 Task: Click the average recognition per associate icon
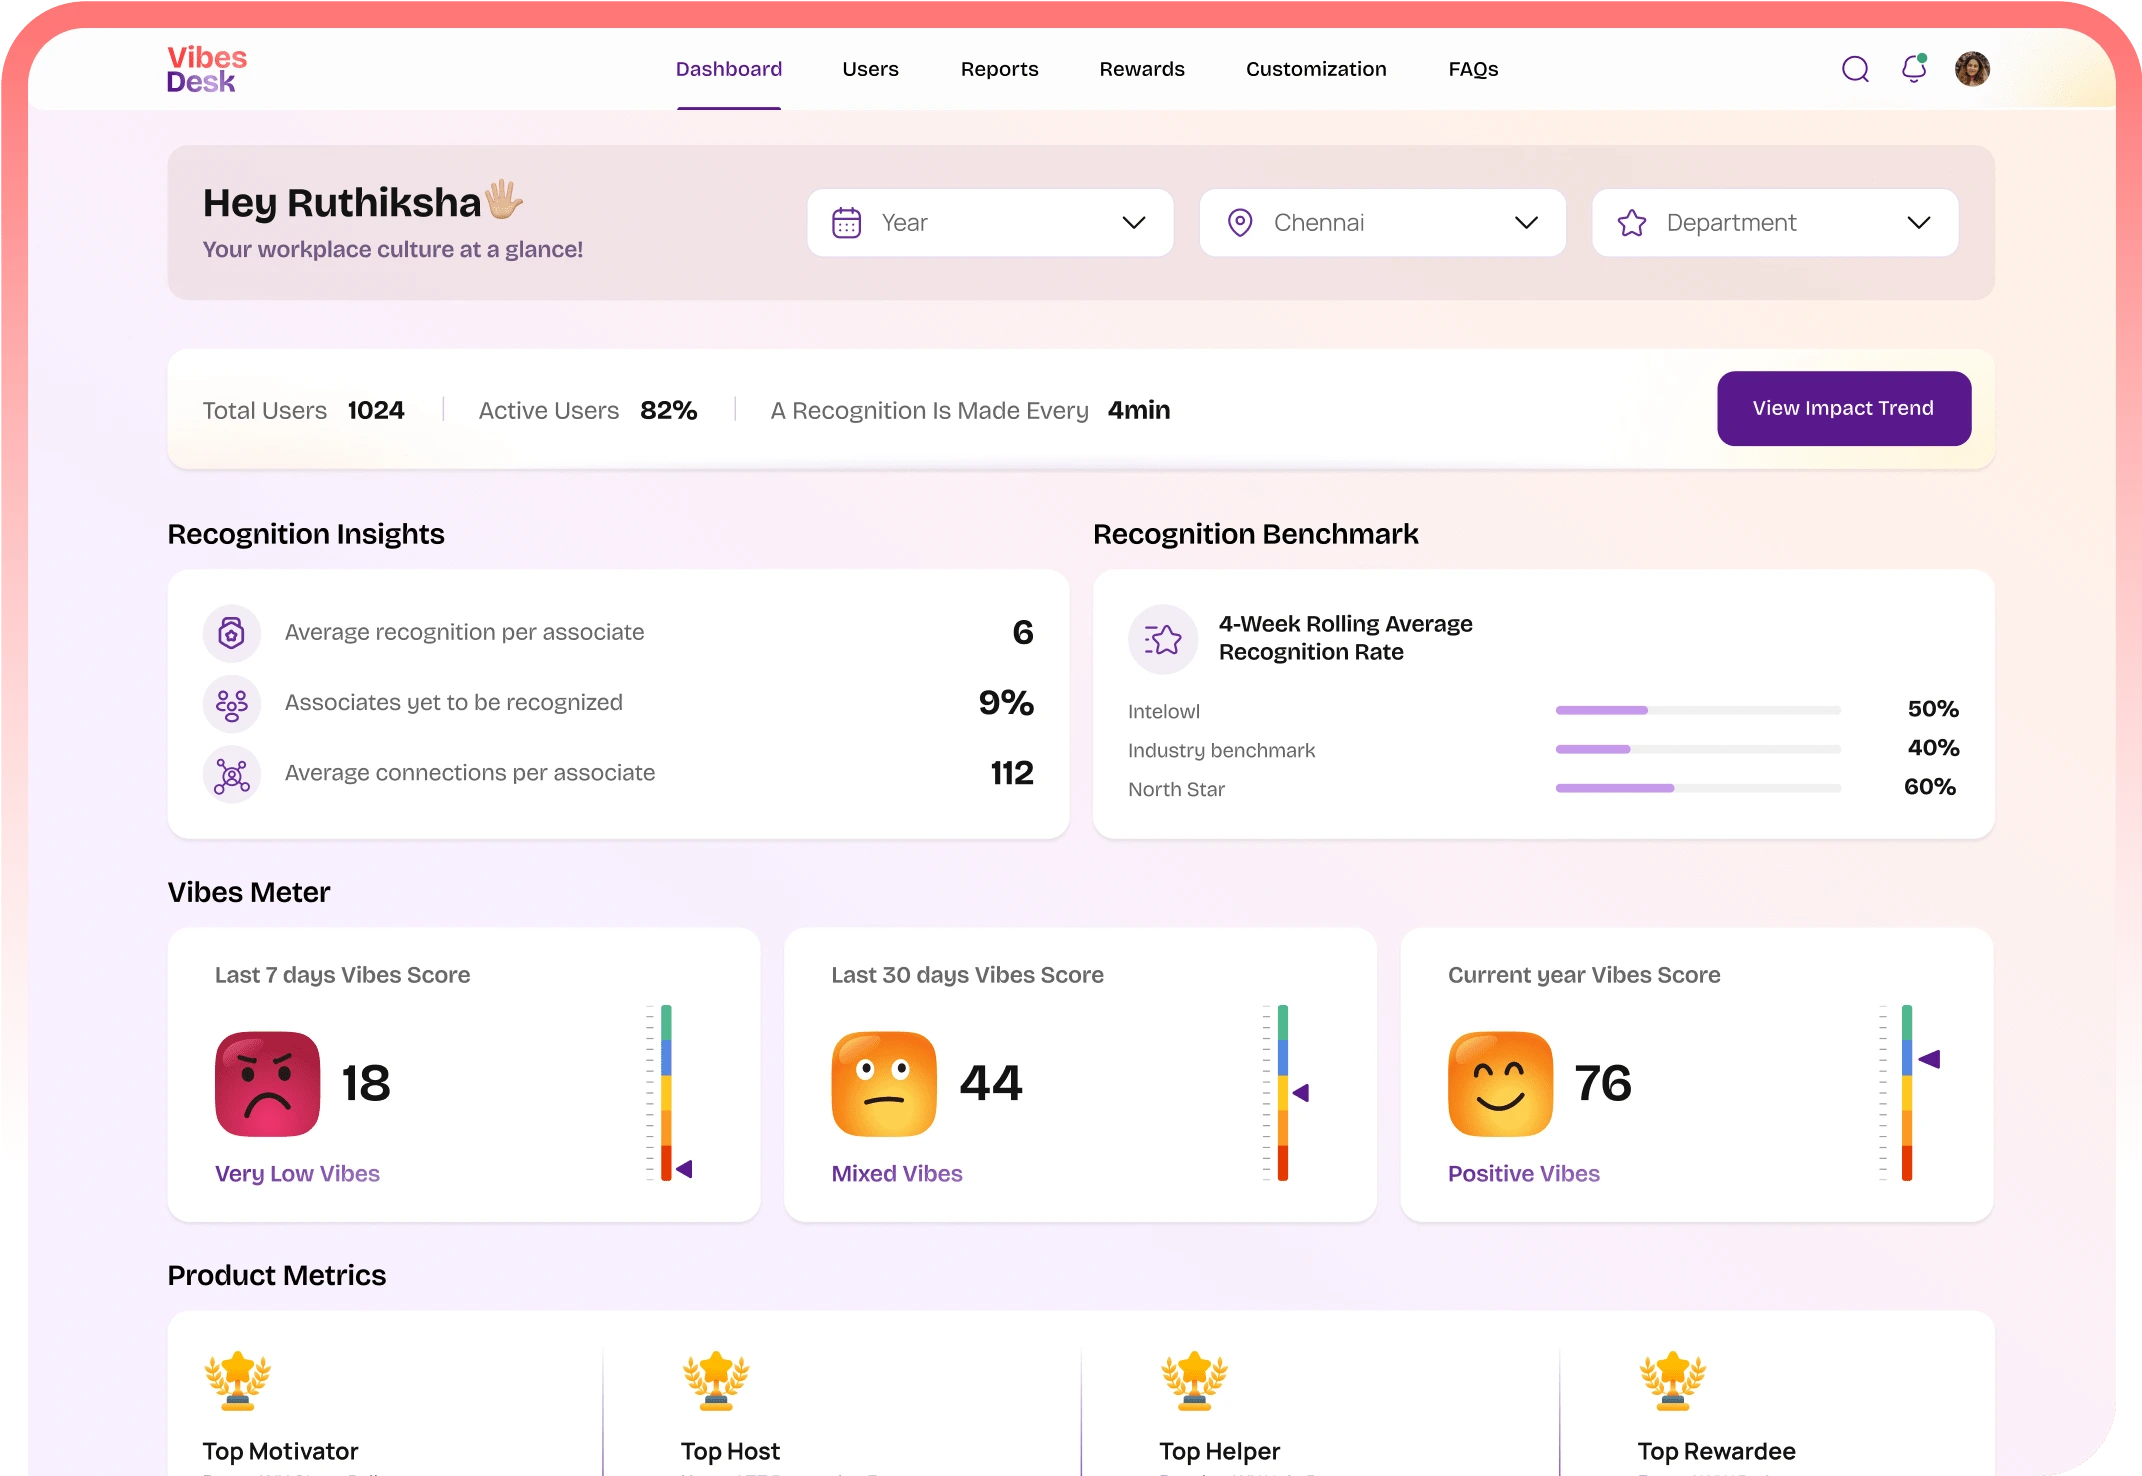(232, 632)
